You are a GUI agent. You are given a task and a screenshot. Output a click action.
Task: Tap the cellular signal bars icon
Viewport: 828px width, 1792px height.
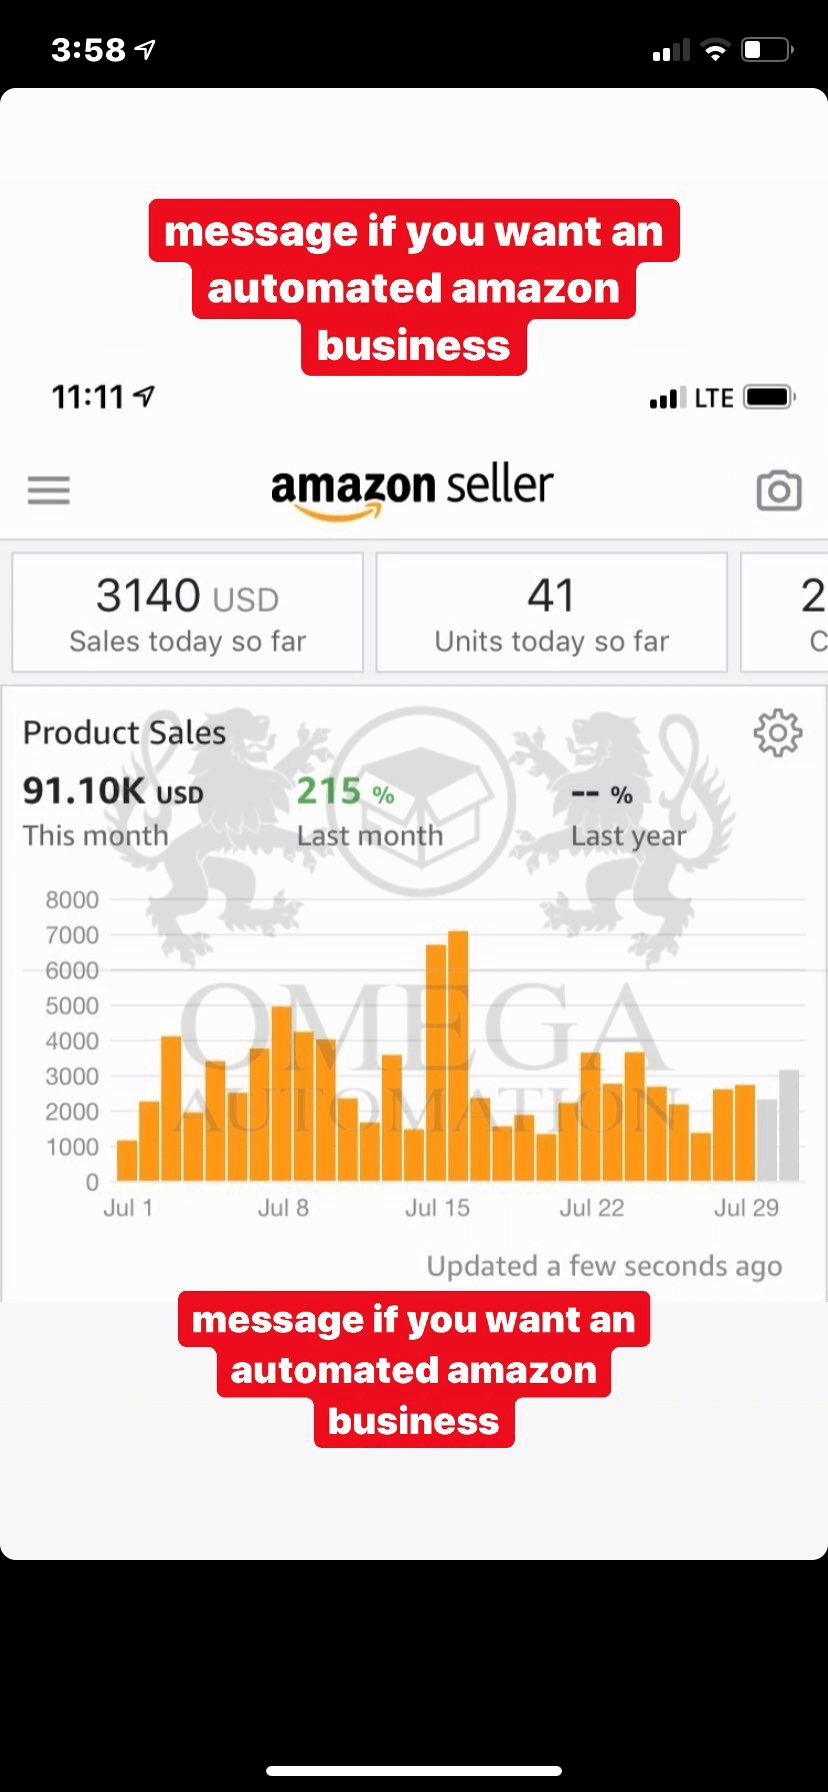coord(671,51)
